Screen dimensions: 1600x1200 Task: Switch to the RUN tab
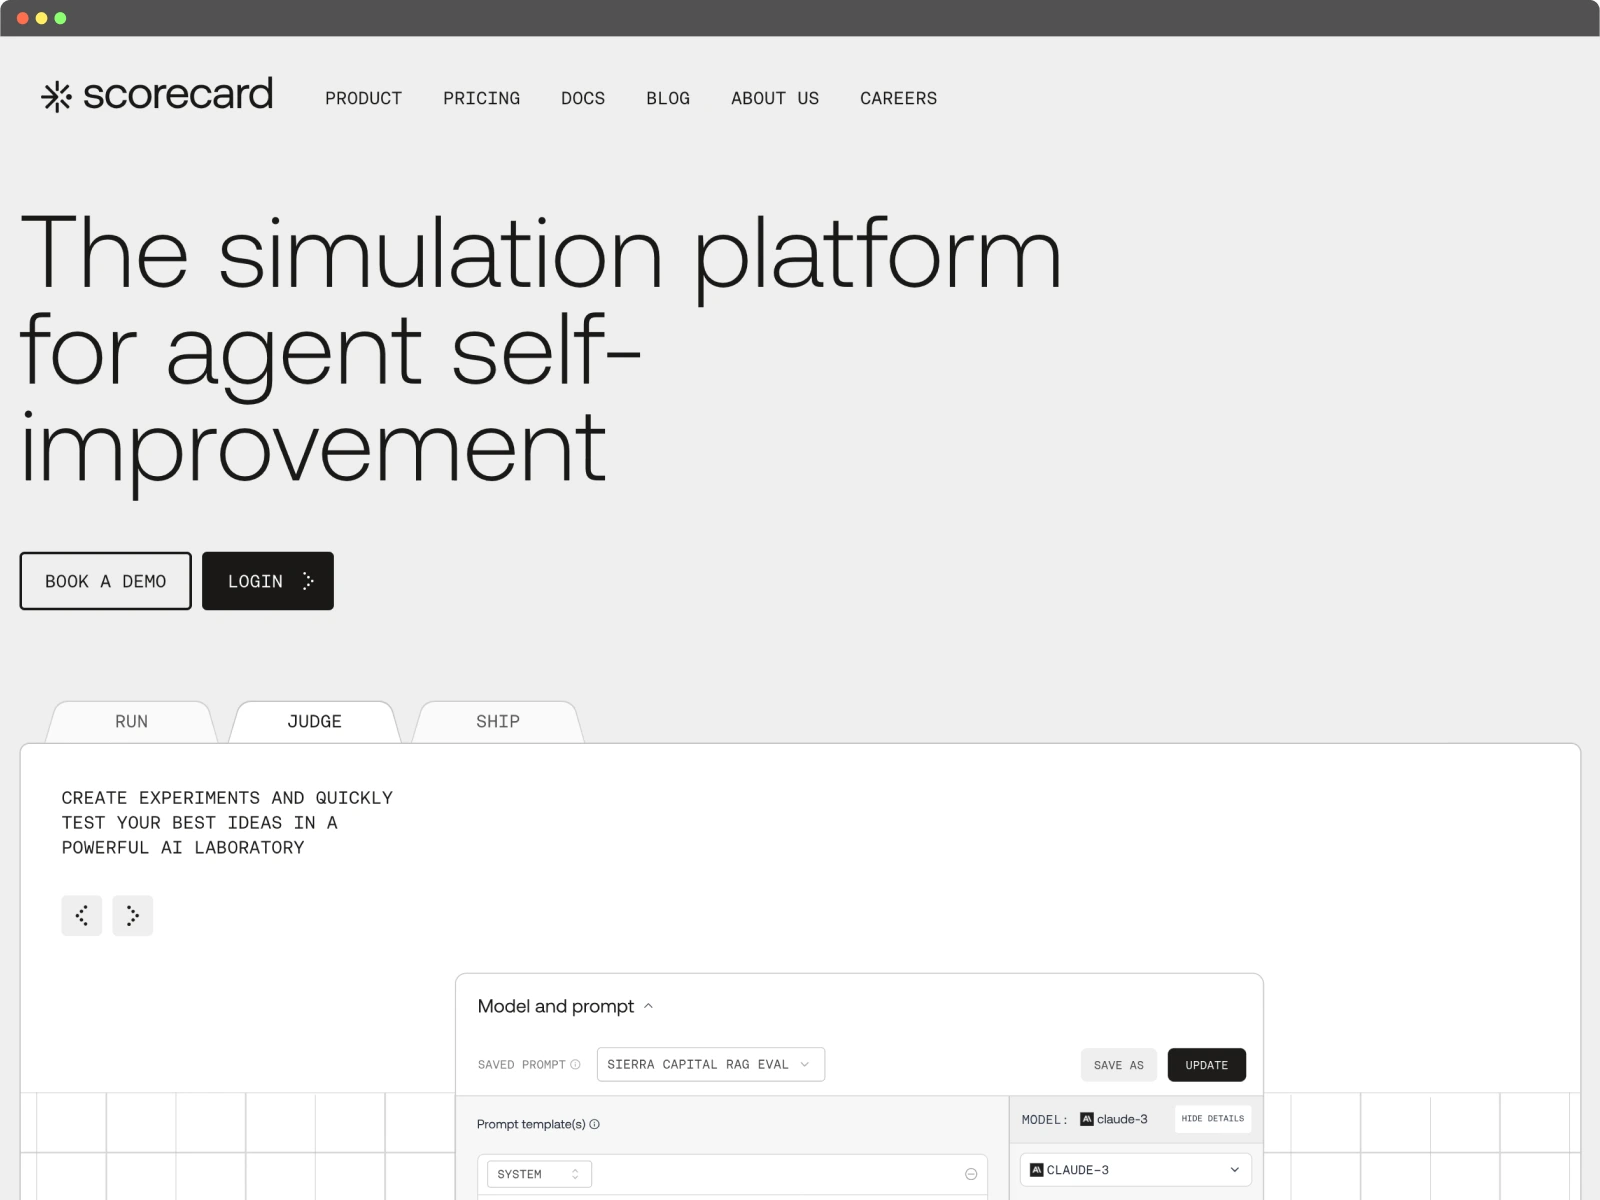[x=130, y=721]
